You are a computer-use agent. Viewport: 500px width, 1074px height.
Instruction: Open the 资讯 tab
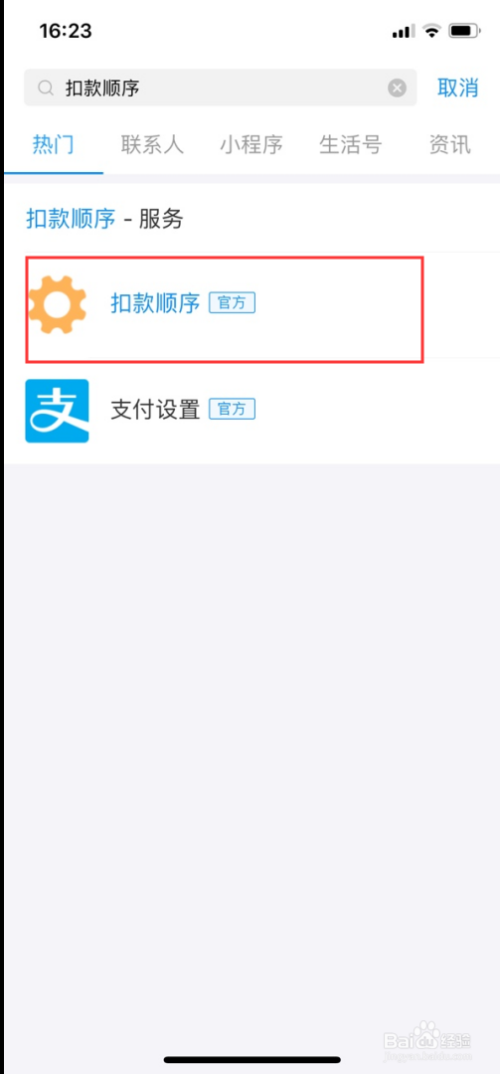click(450, 145)
